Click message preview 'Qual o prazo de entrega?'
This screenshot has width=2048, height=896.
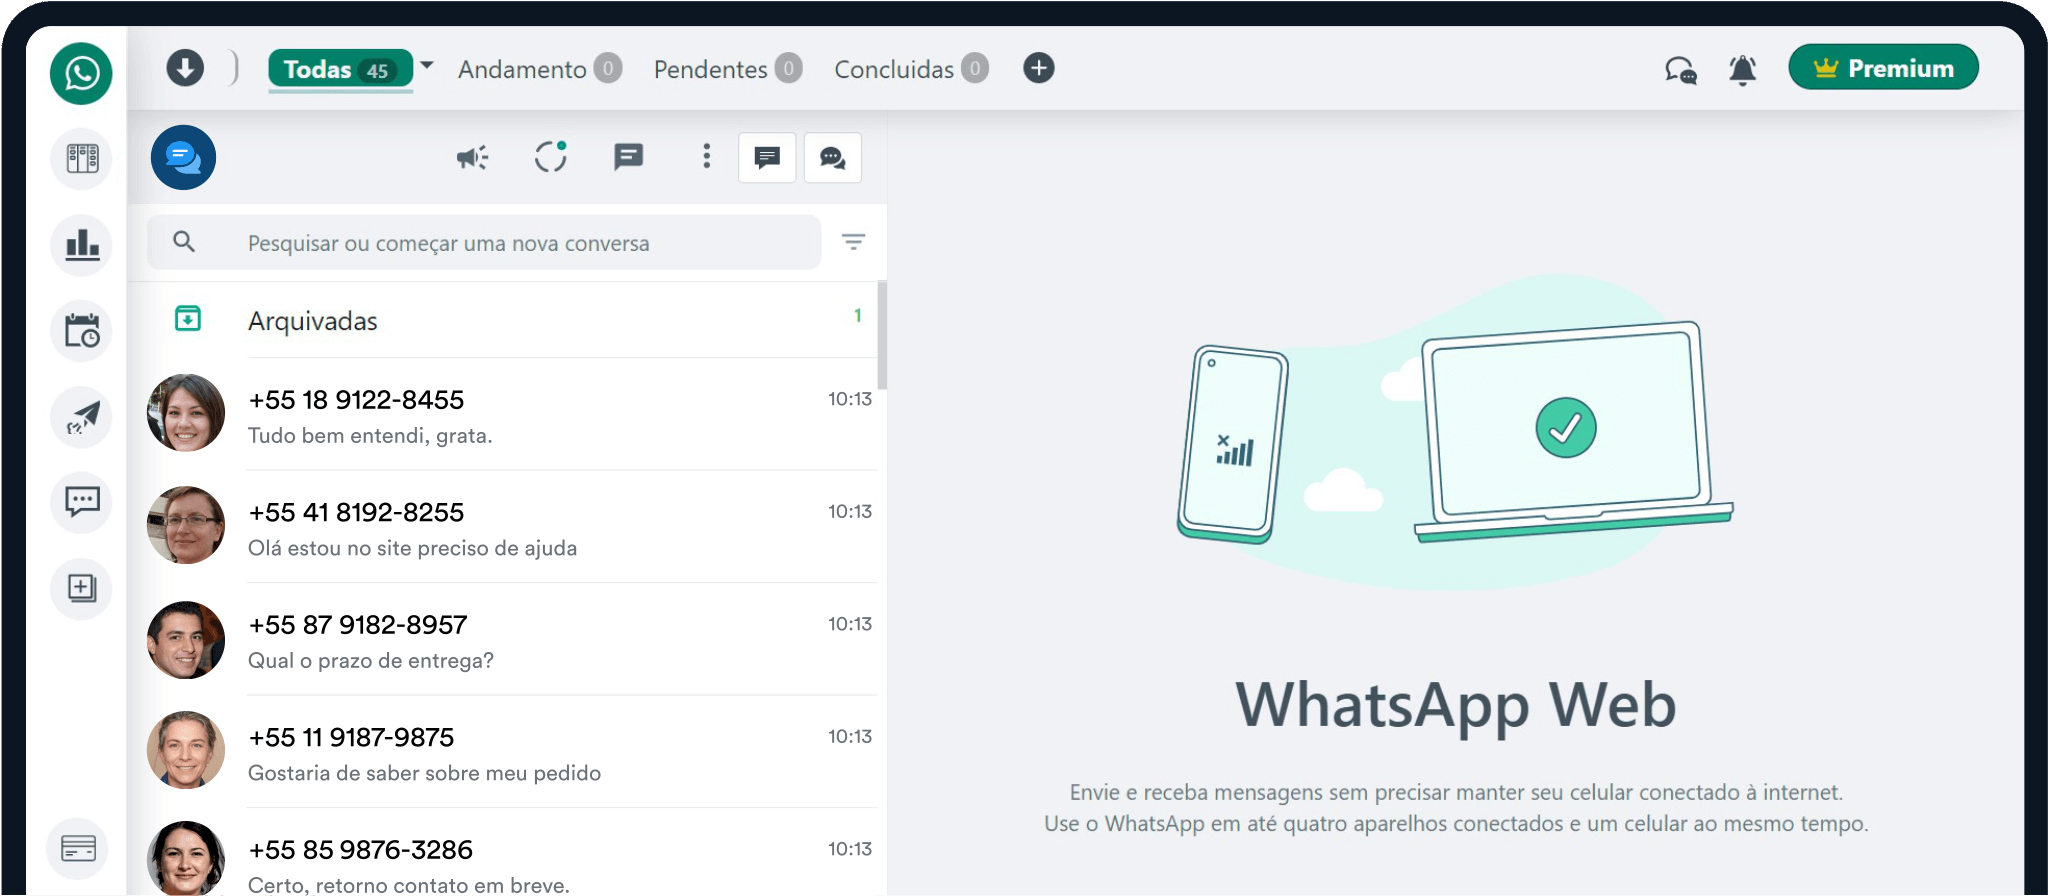pyautogui.click(x=371, y=661)
